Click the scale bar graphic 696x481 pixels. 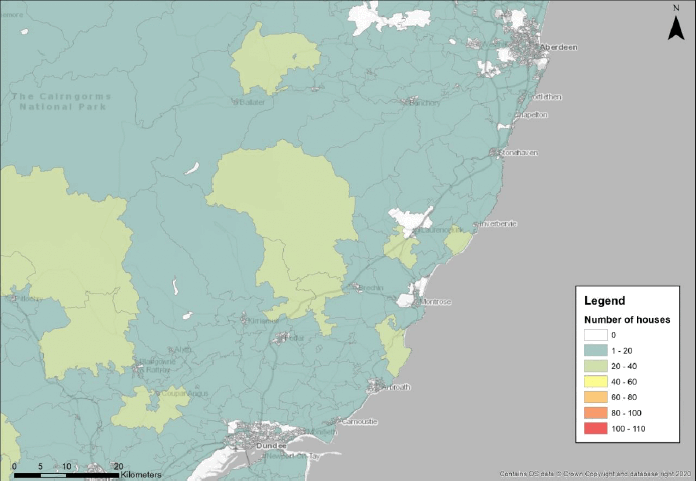click(x=66, y=475)
